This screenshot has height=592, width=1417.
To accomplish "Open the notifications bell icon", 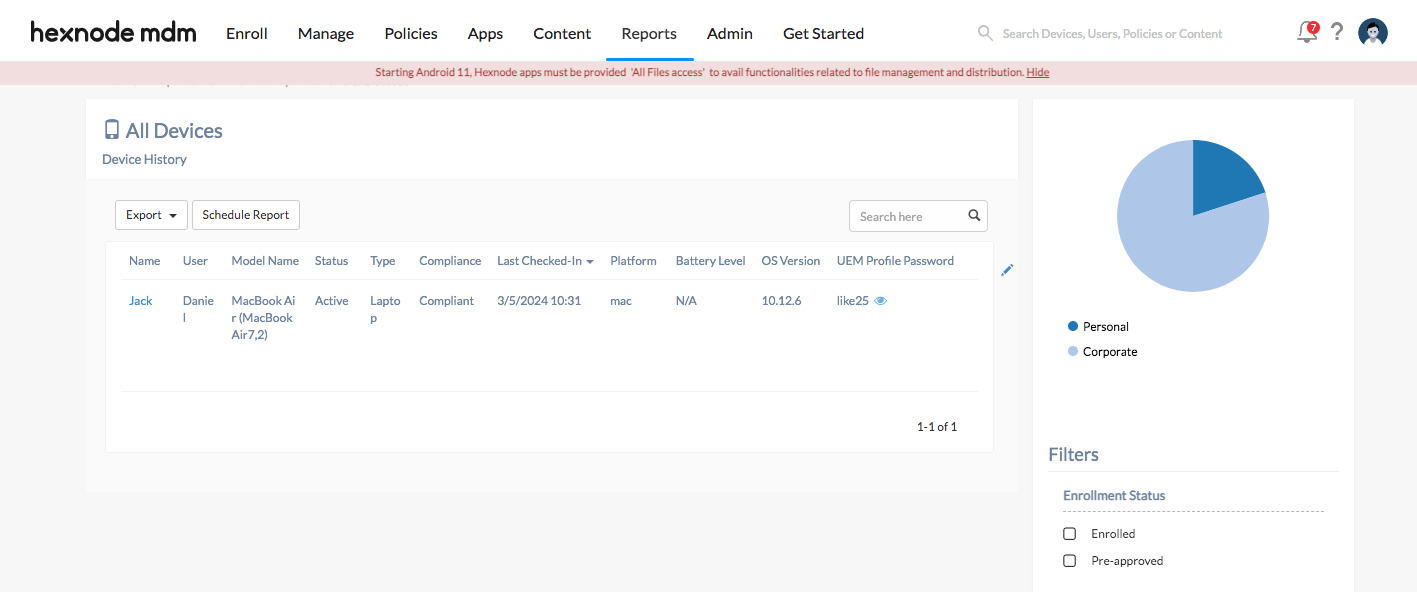I will (x=1307, y=32).
